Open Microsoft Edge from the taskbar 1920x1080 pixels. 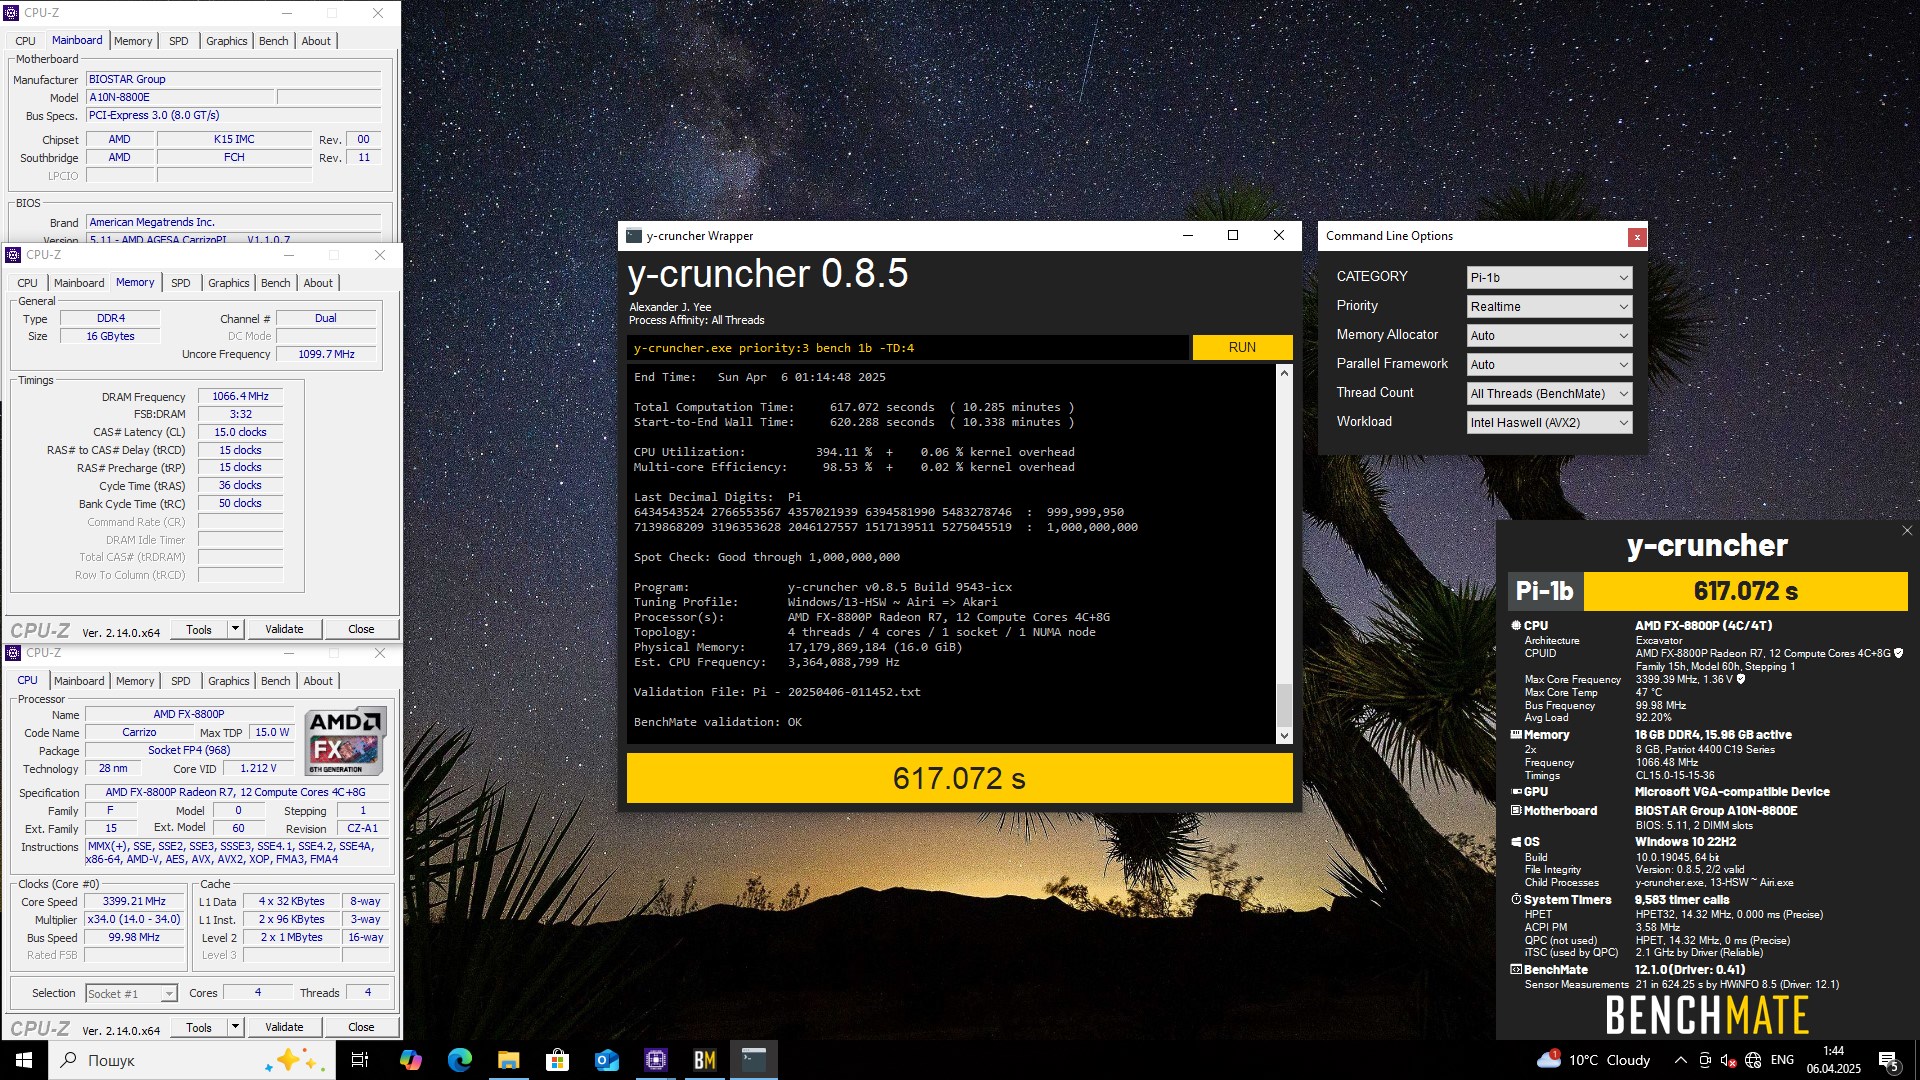459,1060
